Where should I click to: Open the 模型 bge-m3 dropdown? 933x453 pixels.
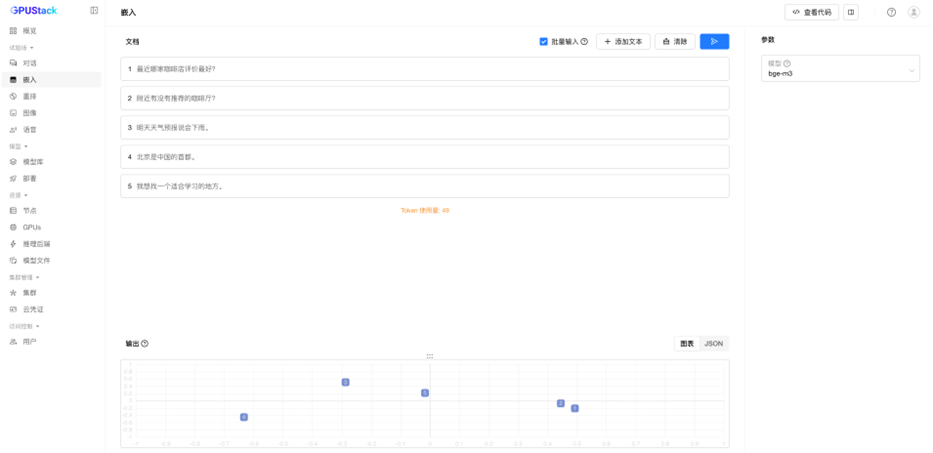pyautogui.click(x=840, y=68)
